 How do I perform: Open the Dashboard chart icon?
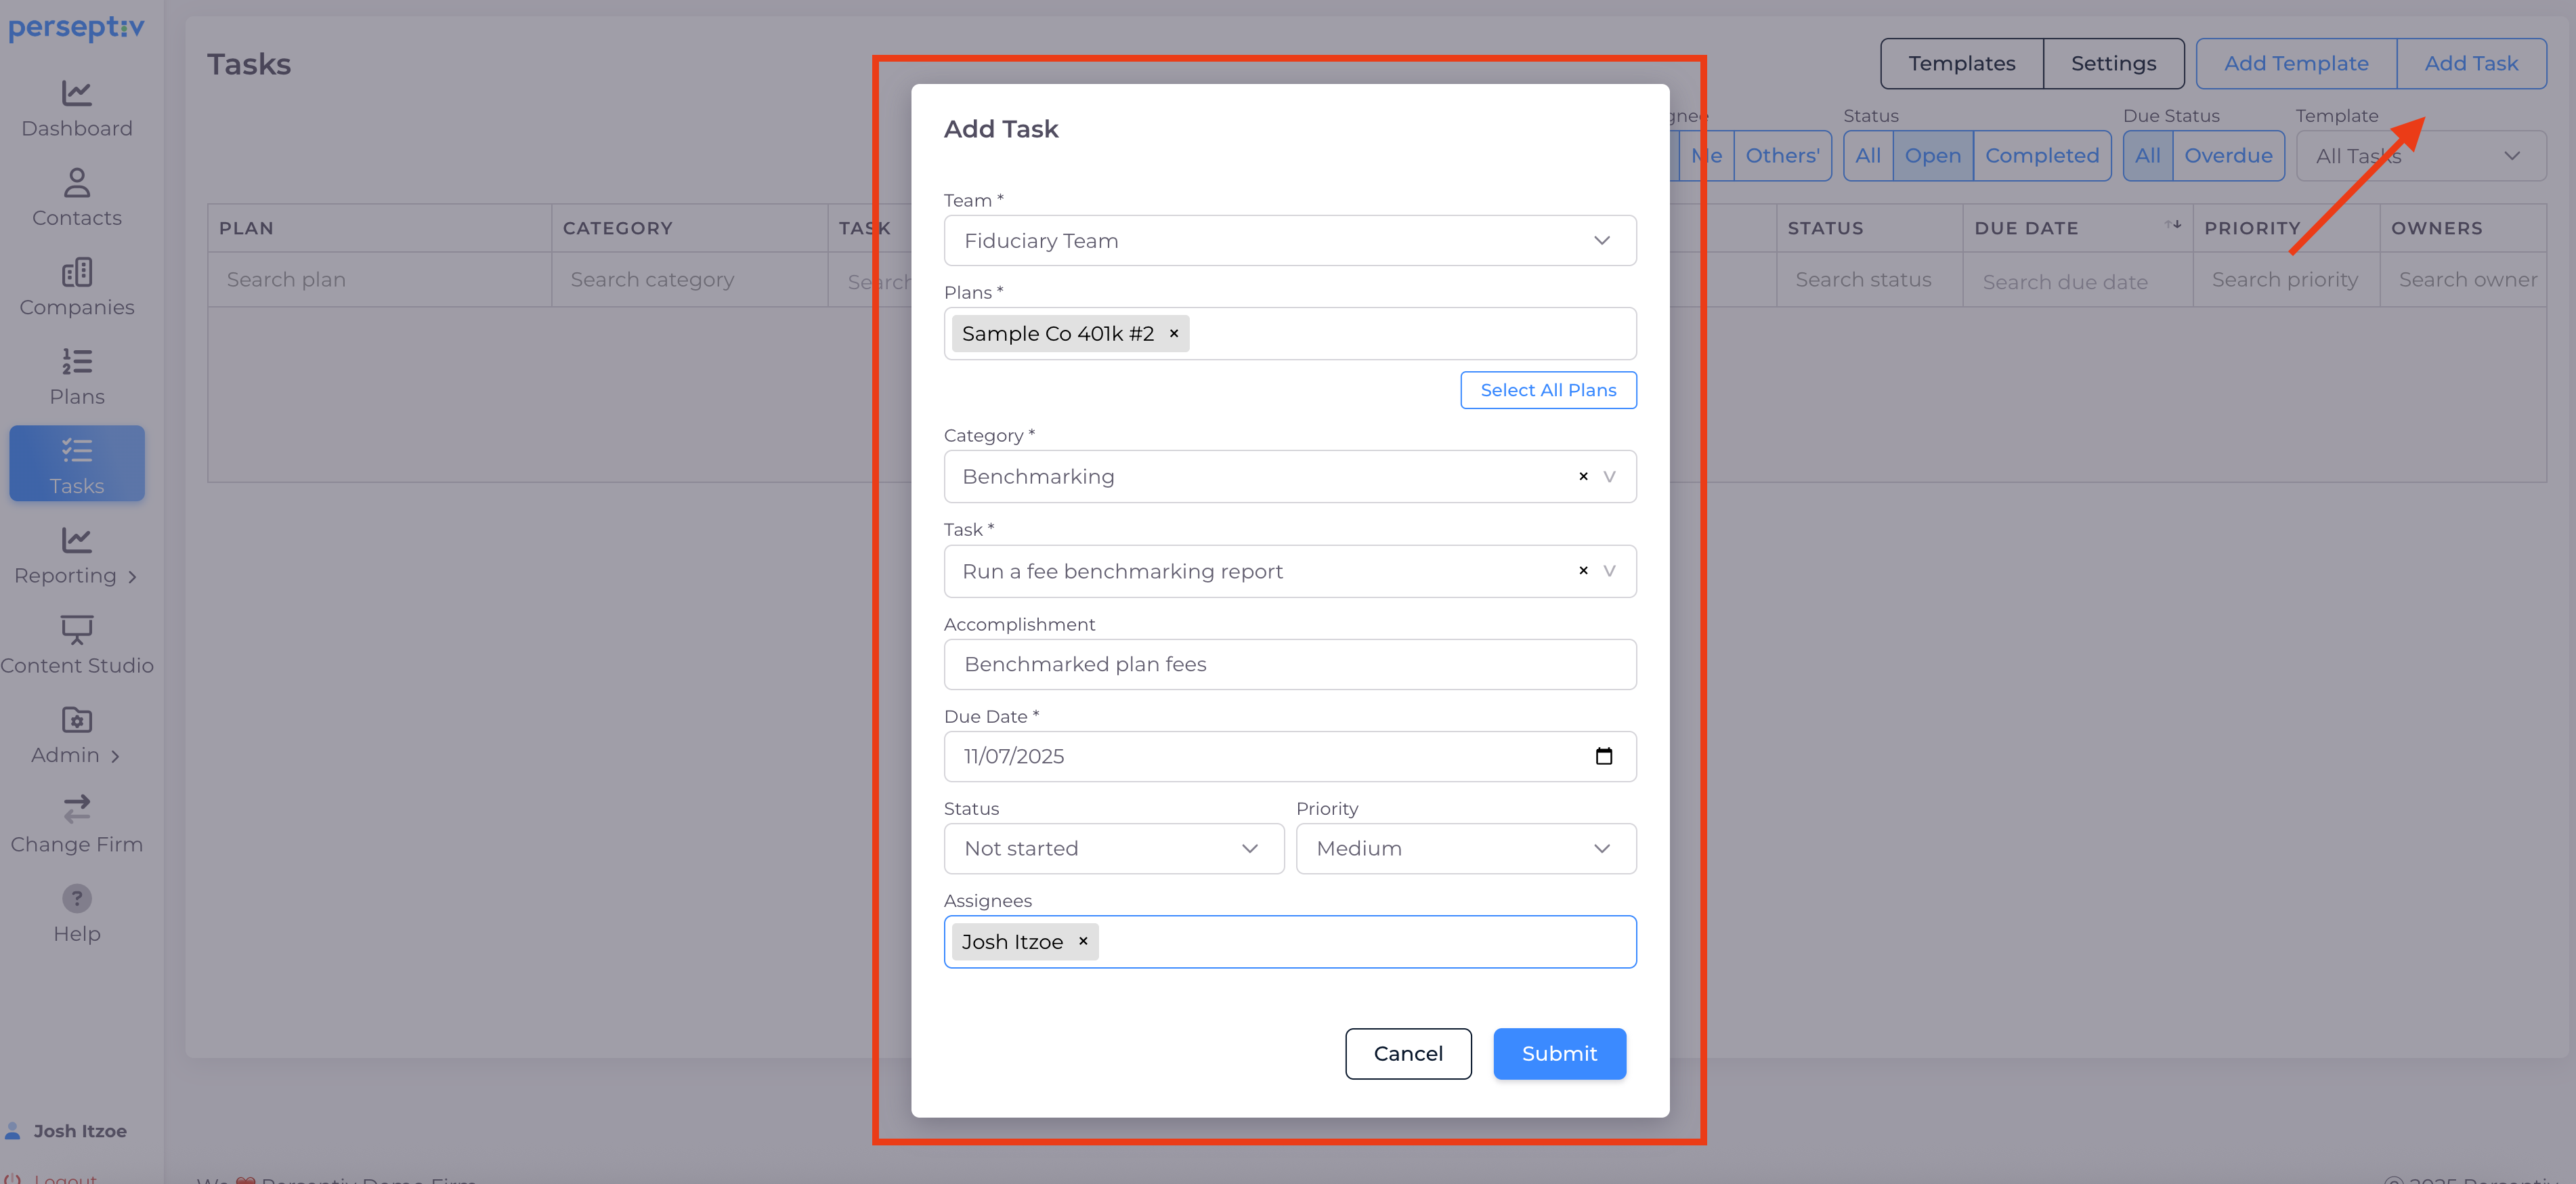(x=76, y=93)
